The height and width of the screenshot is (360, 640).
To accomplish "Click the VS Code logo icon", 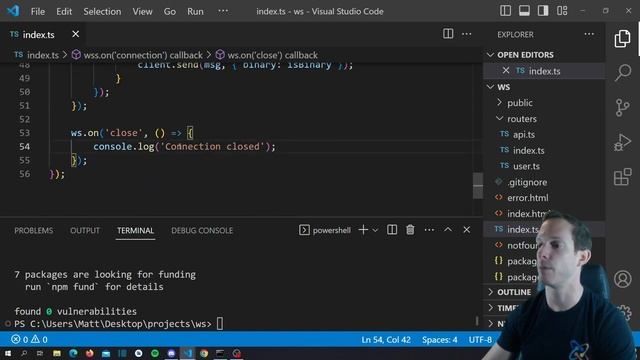I will point(13,11).
